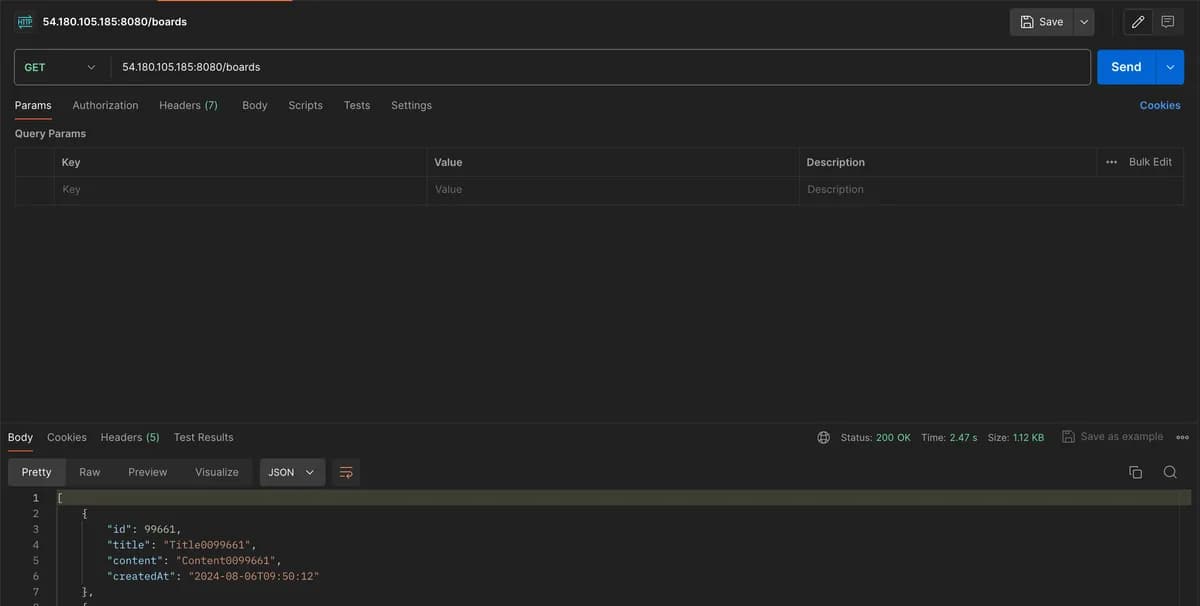The image size is (1200, 606).
Task: Open the Scripts tab
Action: pyautogui.click(x=305, y=105)
